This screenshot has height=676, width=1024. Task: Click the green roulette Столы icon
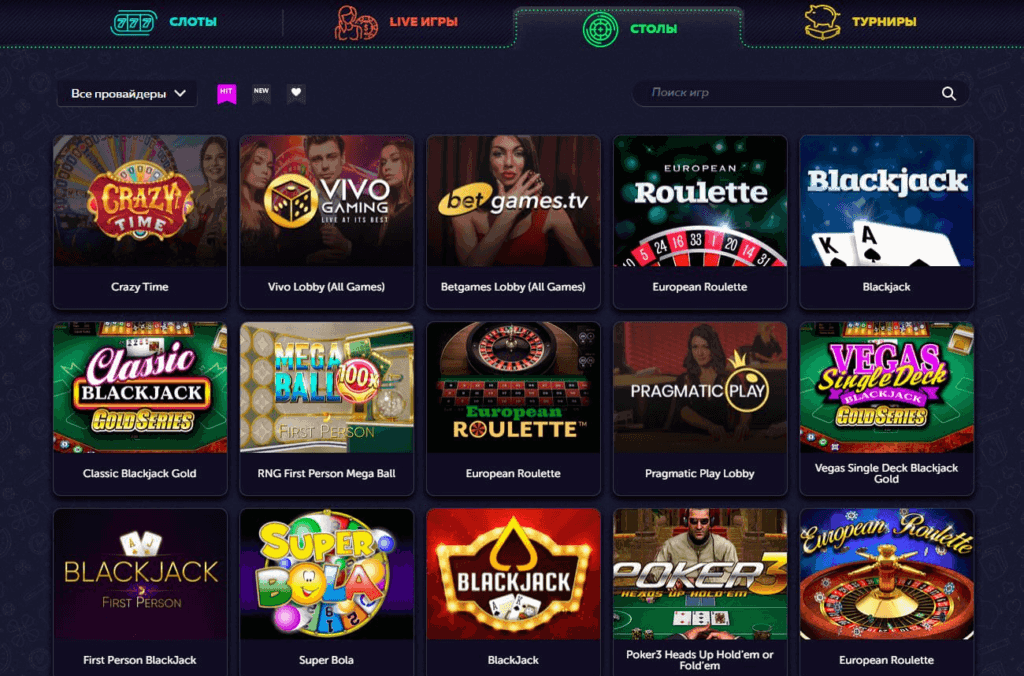pyautogui.click(x=600, y=29)
